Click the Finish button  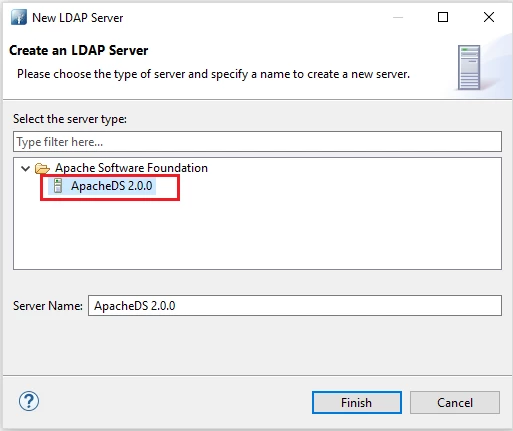[x=357, y=402]
